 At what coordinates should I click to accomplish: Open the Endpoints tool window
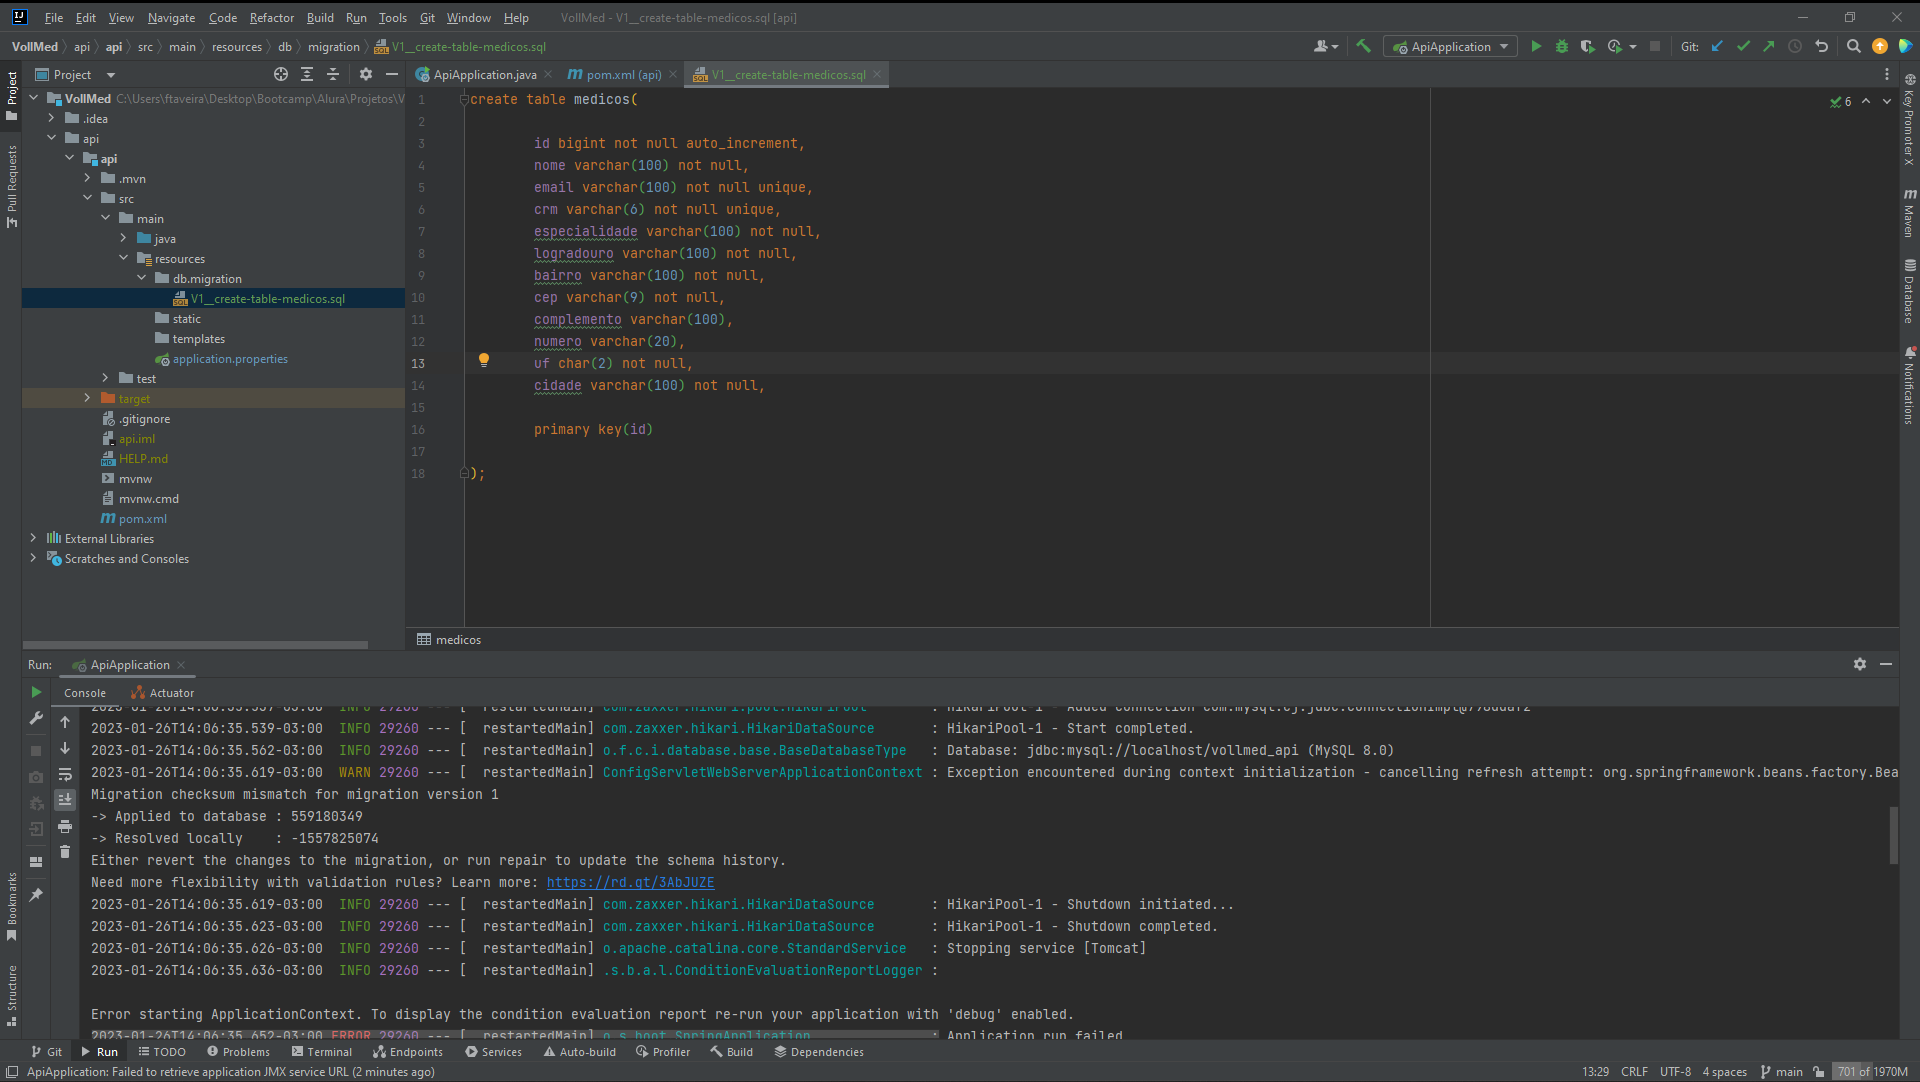click(x=407, y=1052)
